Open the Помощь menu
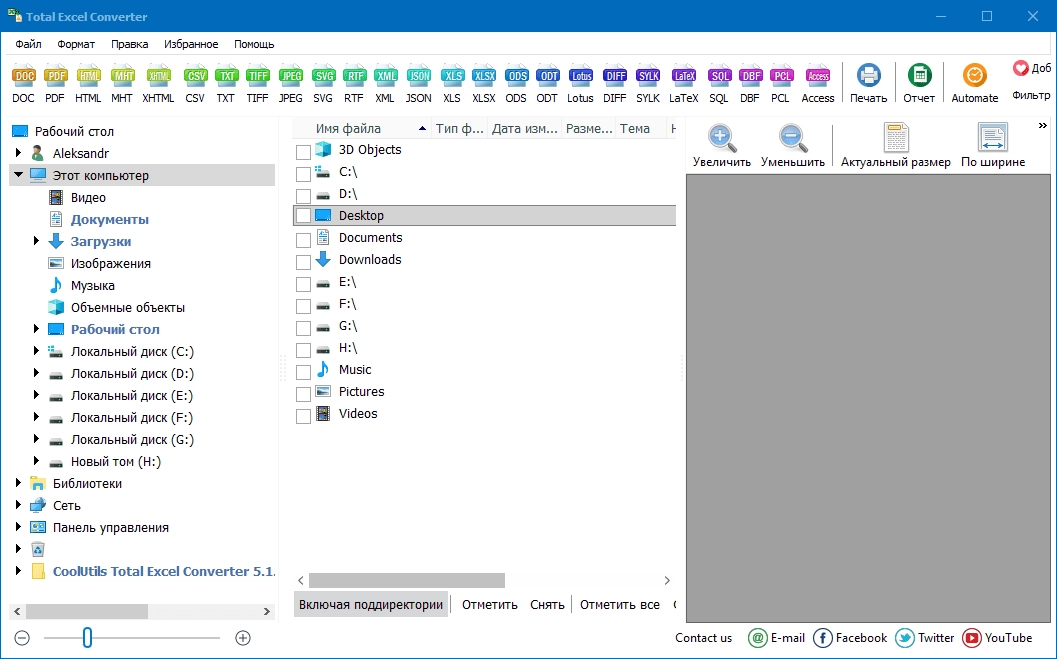This screenshot has height=659, width=1057. click(254, 44)
